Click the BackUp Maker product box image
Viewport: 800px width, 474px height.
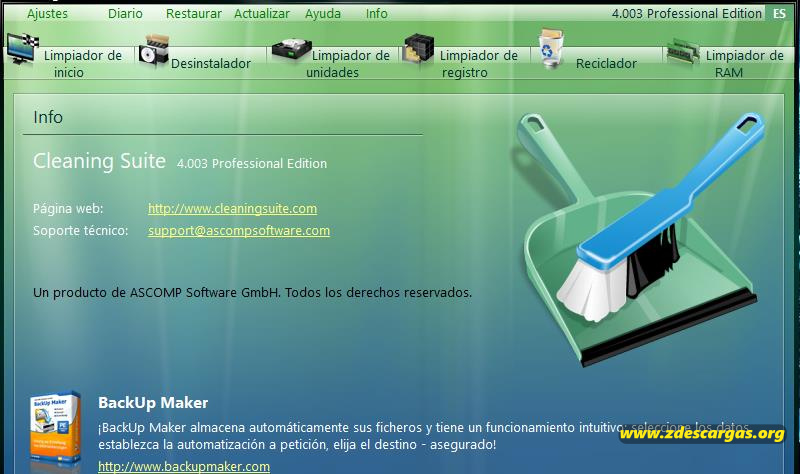tap(55, 429)
